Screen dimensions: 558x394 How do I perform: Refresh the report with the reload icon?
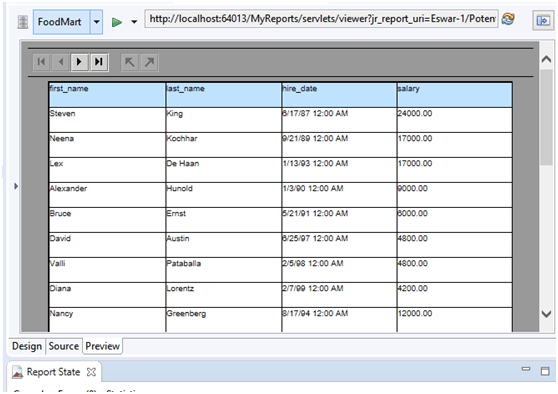click(x=508, y=19)
